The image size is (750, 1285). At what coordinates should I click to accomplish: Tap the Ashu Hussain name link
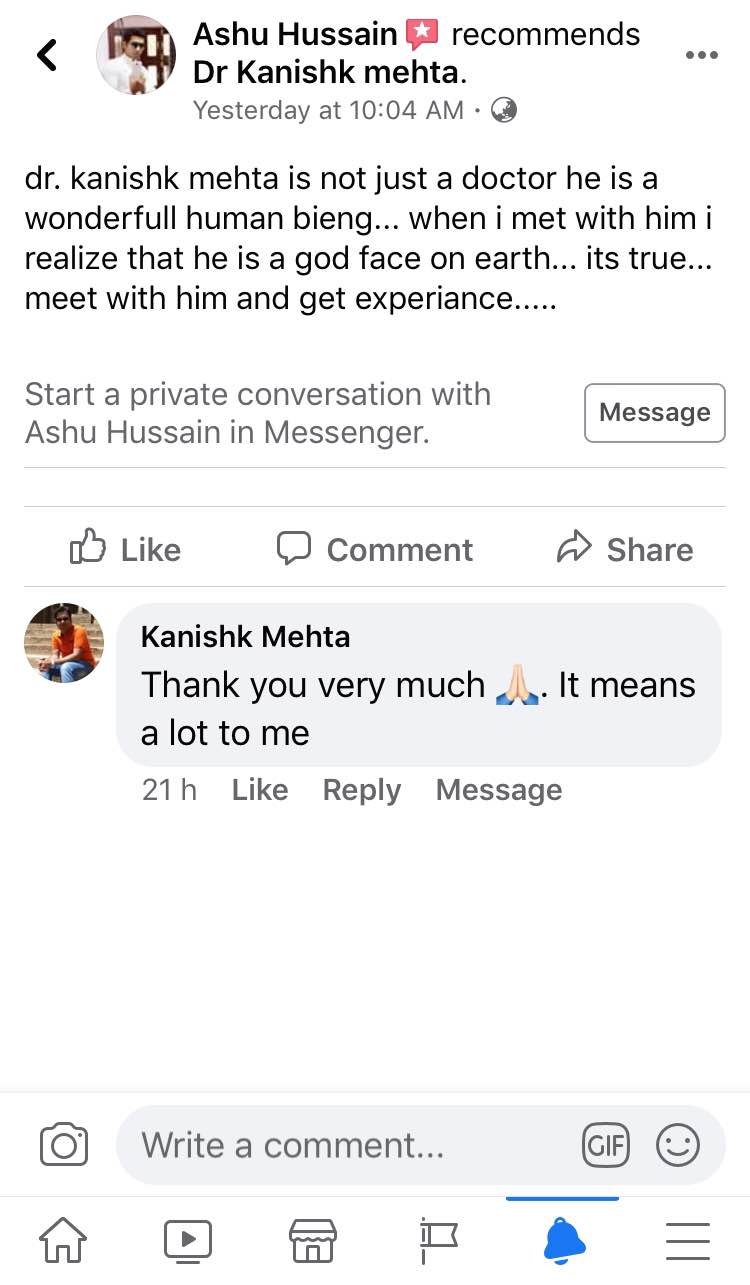pyautogui.click(x=295, y=34)
